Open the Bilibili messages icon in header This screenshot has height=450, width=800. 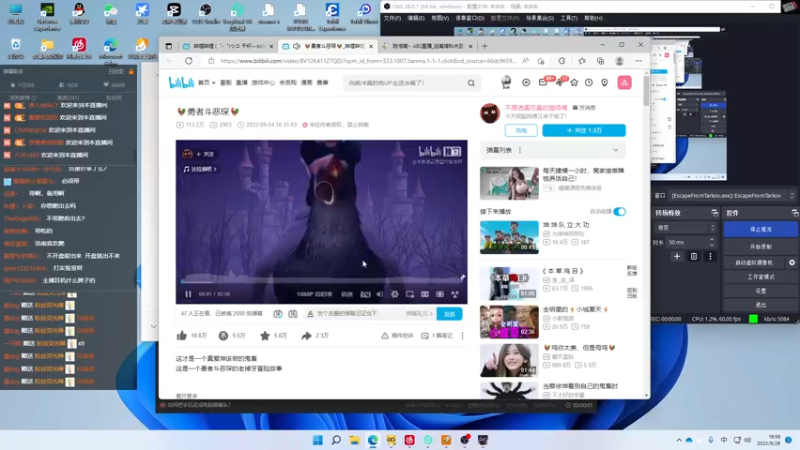(543, 82)
